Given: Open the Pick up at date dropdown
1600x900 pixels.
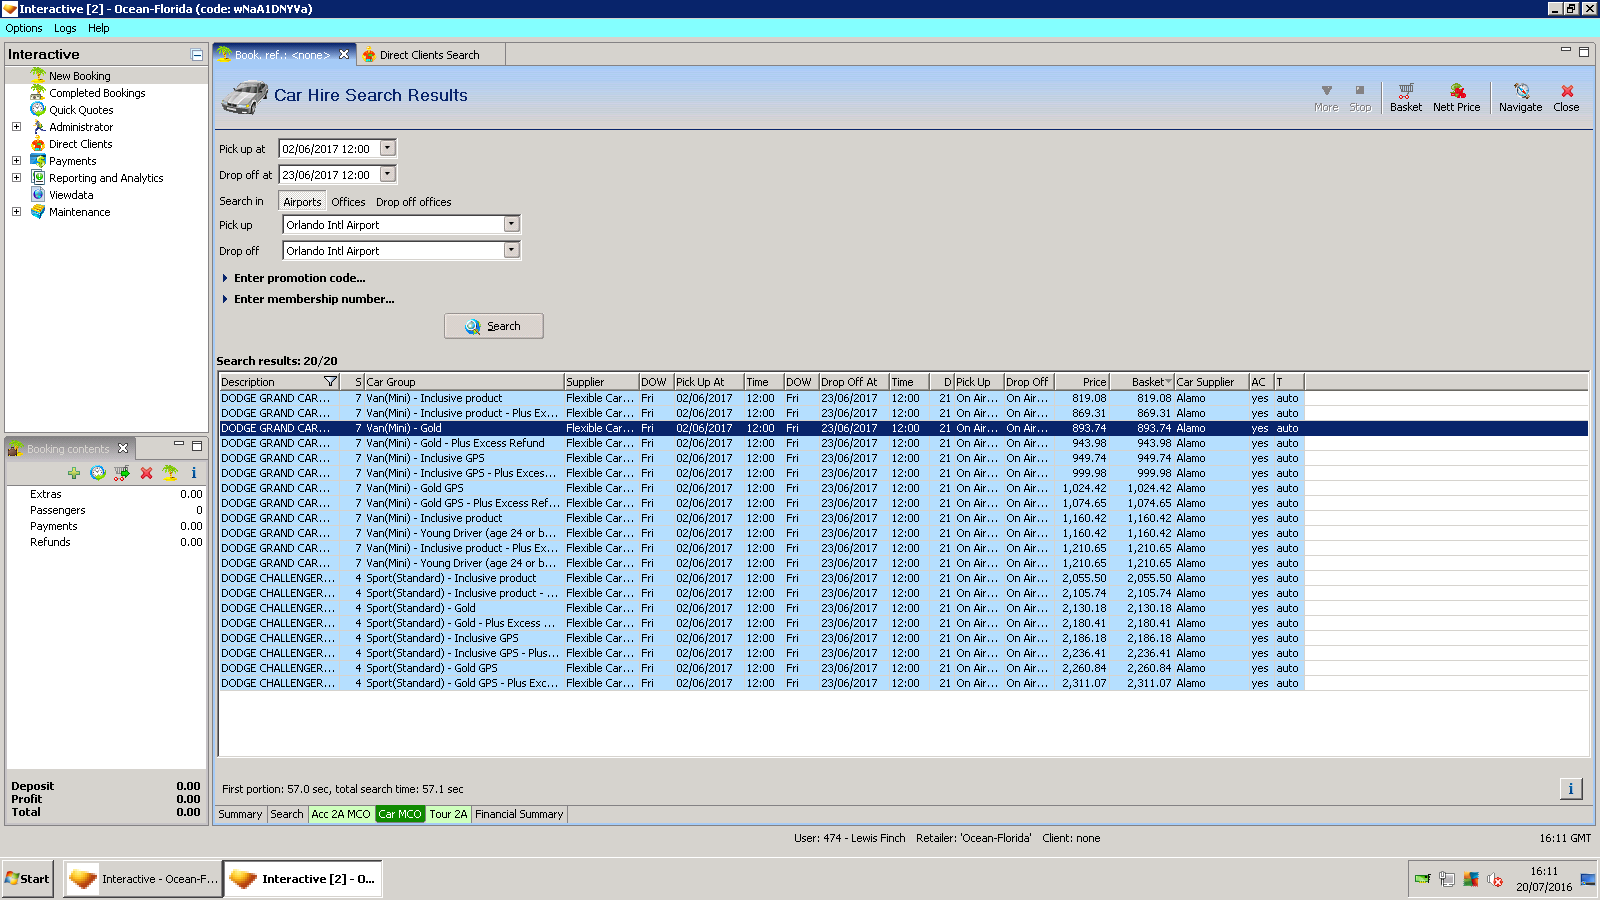Looking at the screenshot, I should point(388,148).
